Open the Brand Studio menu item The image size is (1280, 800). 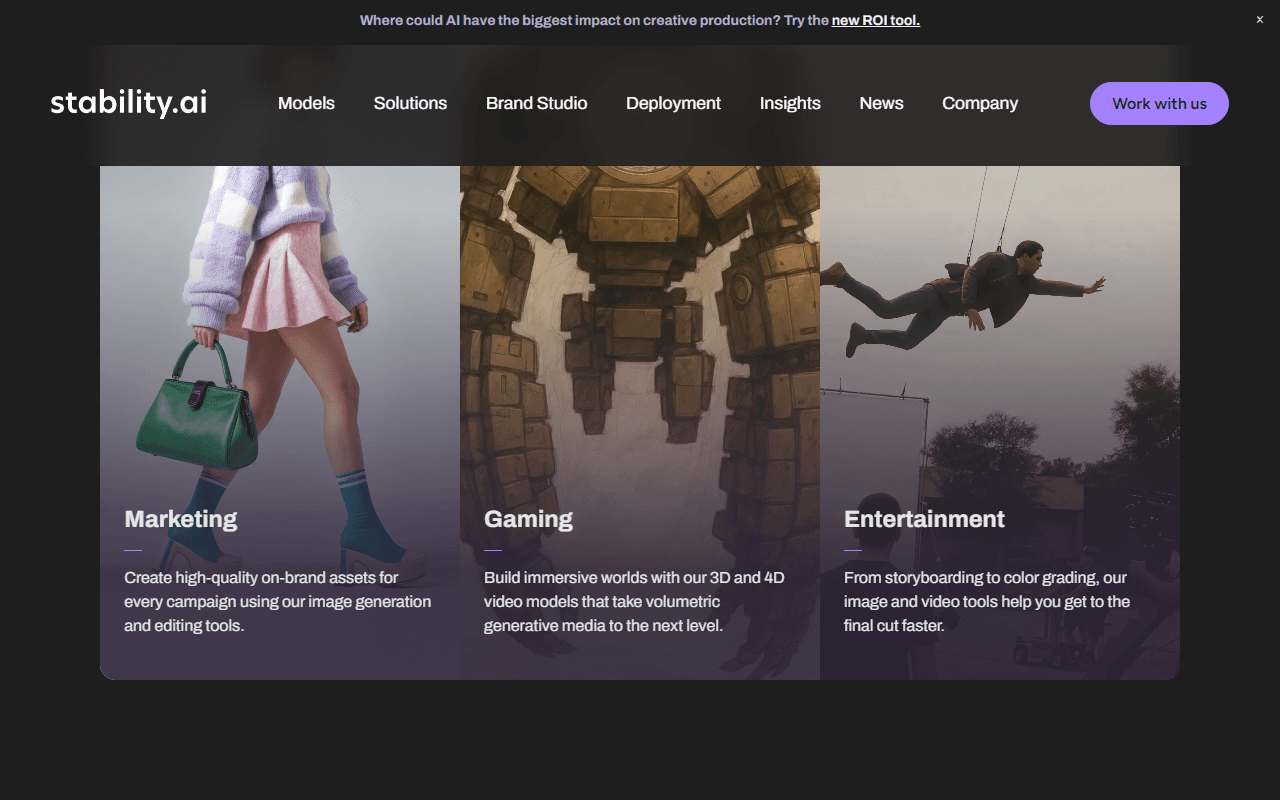coord(536,103)
